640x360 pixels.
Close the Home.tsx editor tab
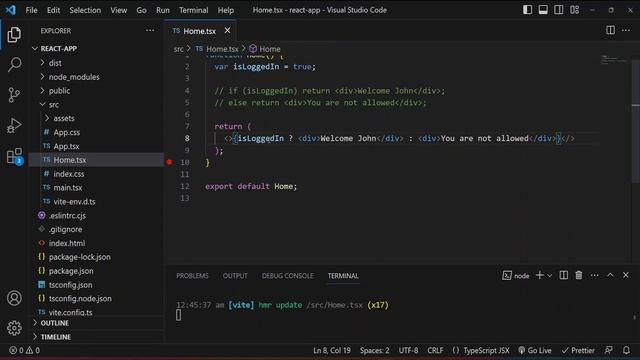pos(227,31)
